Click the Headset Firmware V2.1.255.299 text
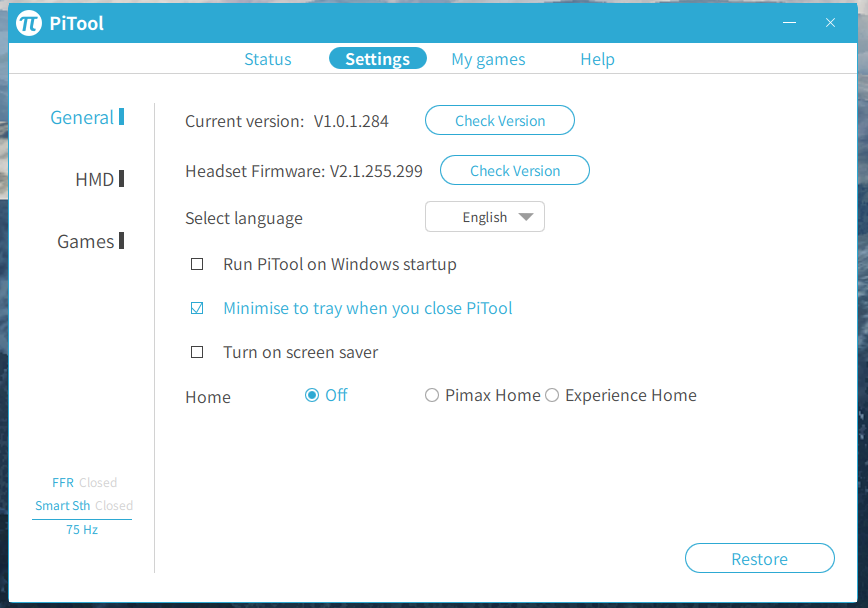868x608 pixels. [304, 171]
